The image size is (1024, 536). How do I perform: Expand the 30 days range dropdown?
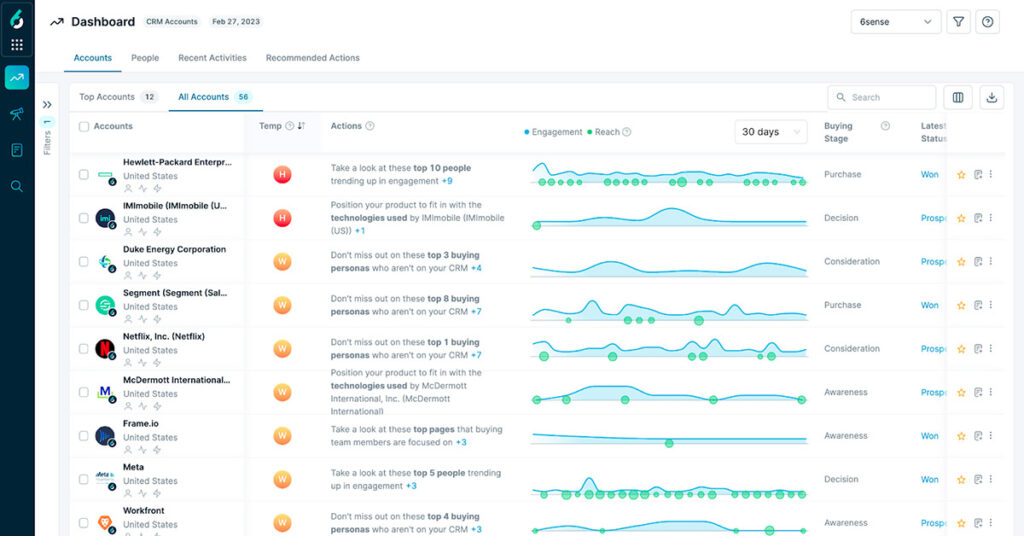click(x=771, y=132)
